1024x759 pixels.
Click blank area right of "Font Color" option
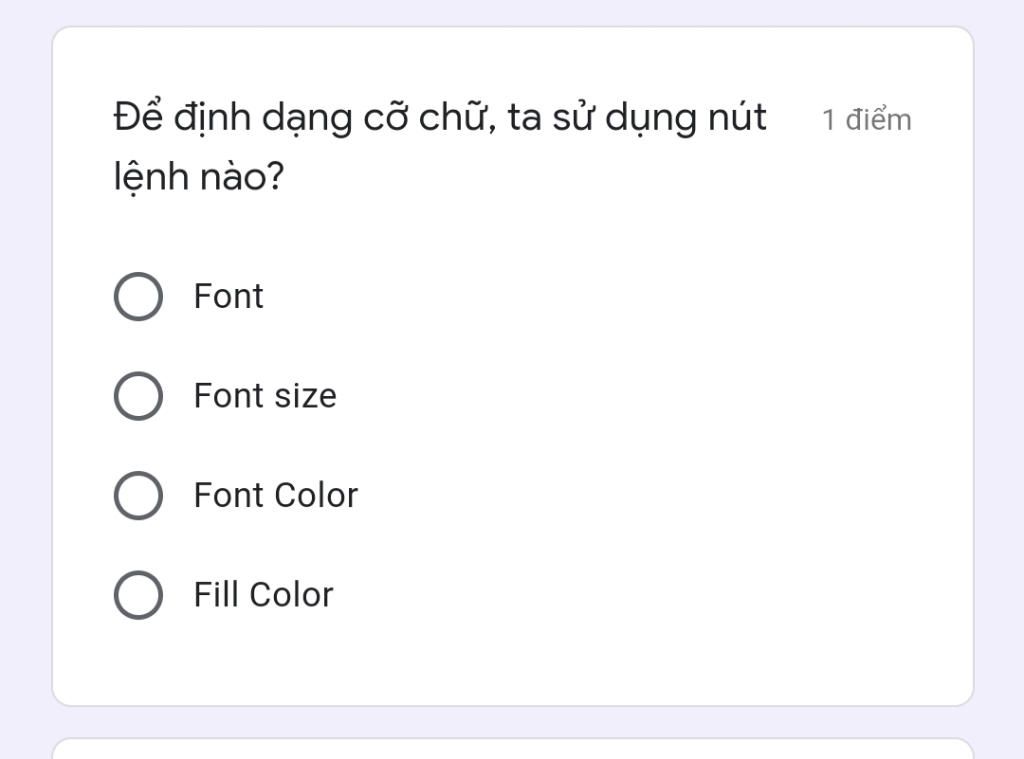coord(650,496)
